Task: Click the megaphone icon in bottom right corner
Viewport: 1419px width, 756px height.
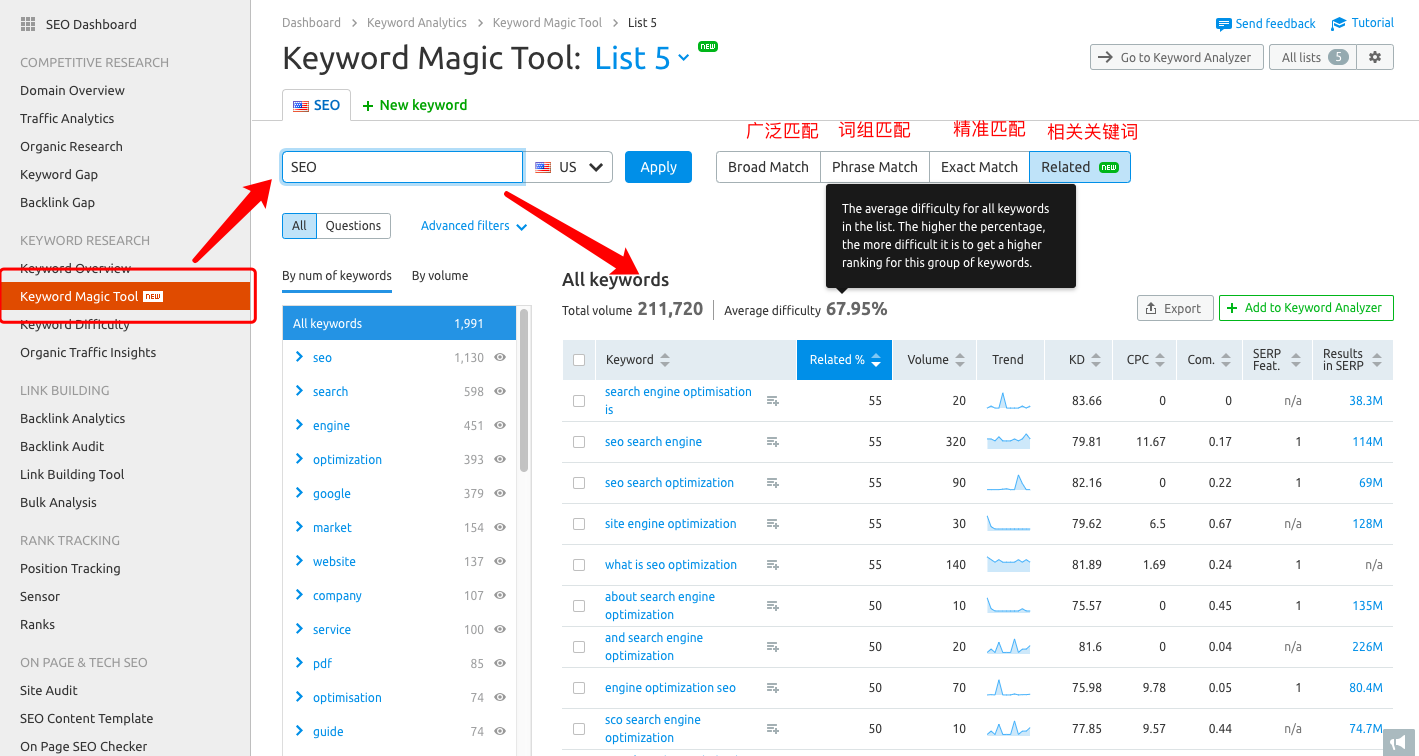Action: point(1397,742)
